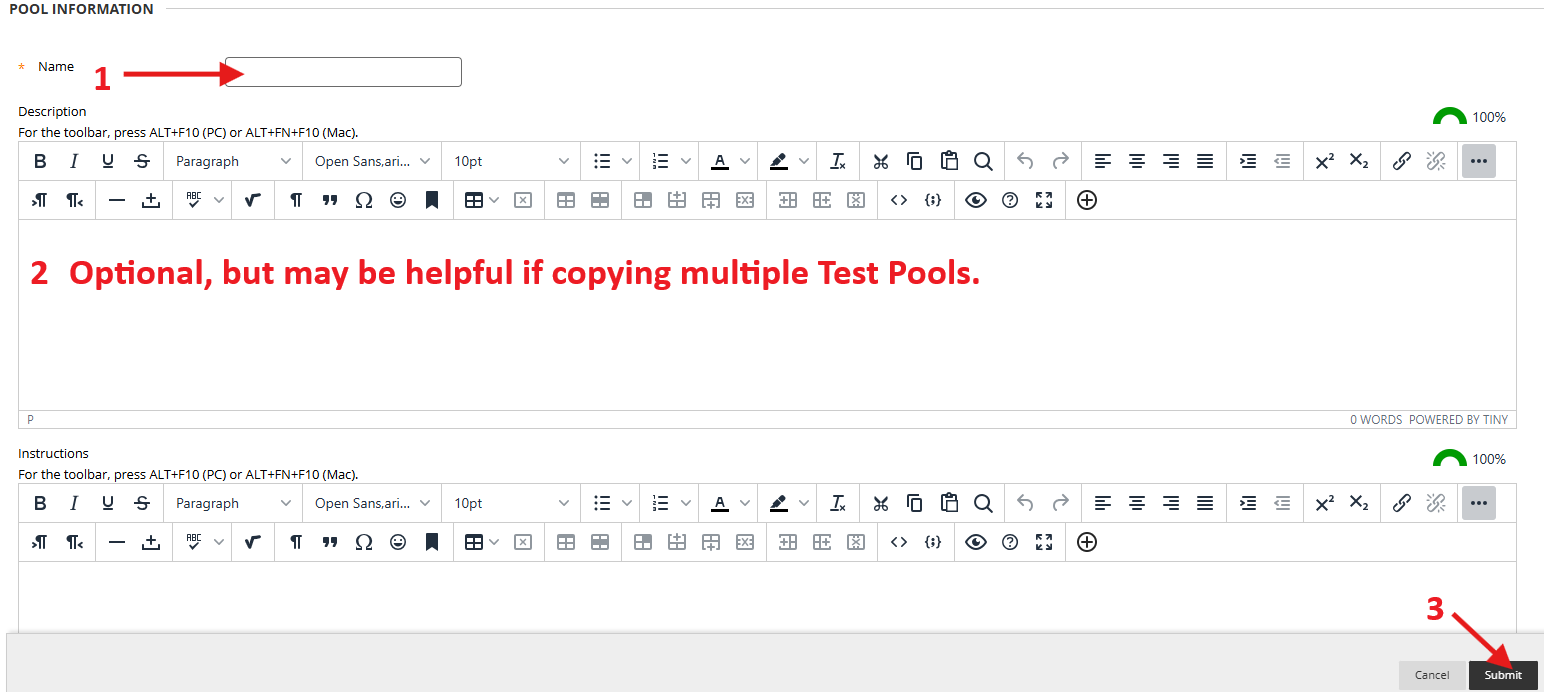The image size is (1544, 692).
Task: Toggle bold in the Description editor
Action: [40, 161]
